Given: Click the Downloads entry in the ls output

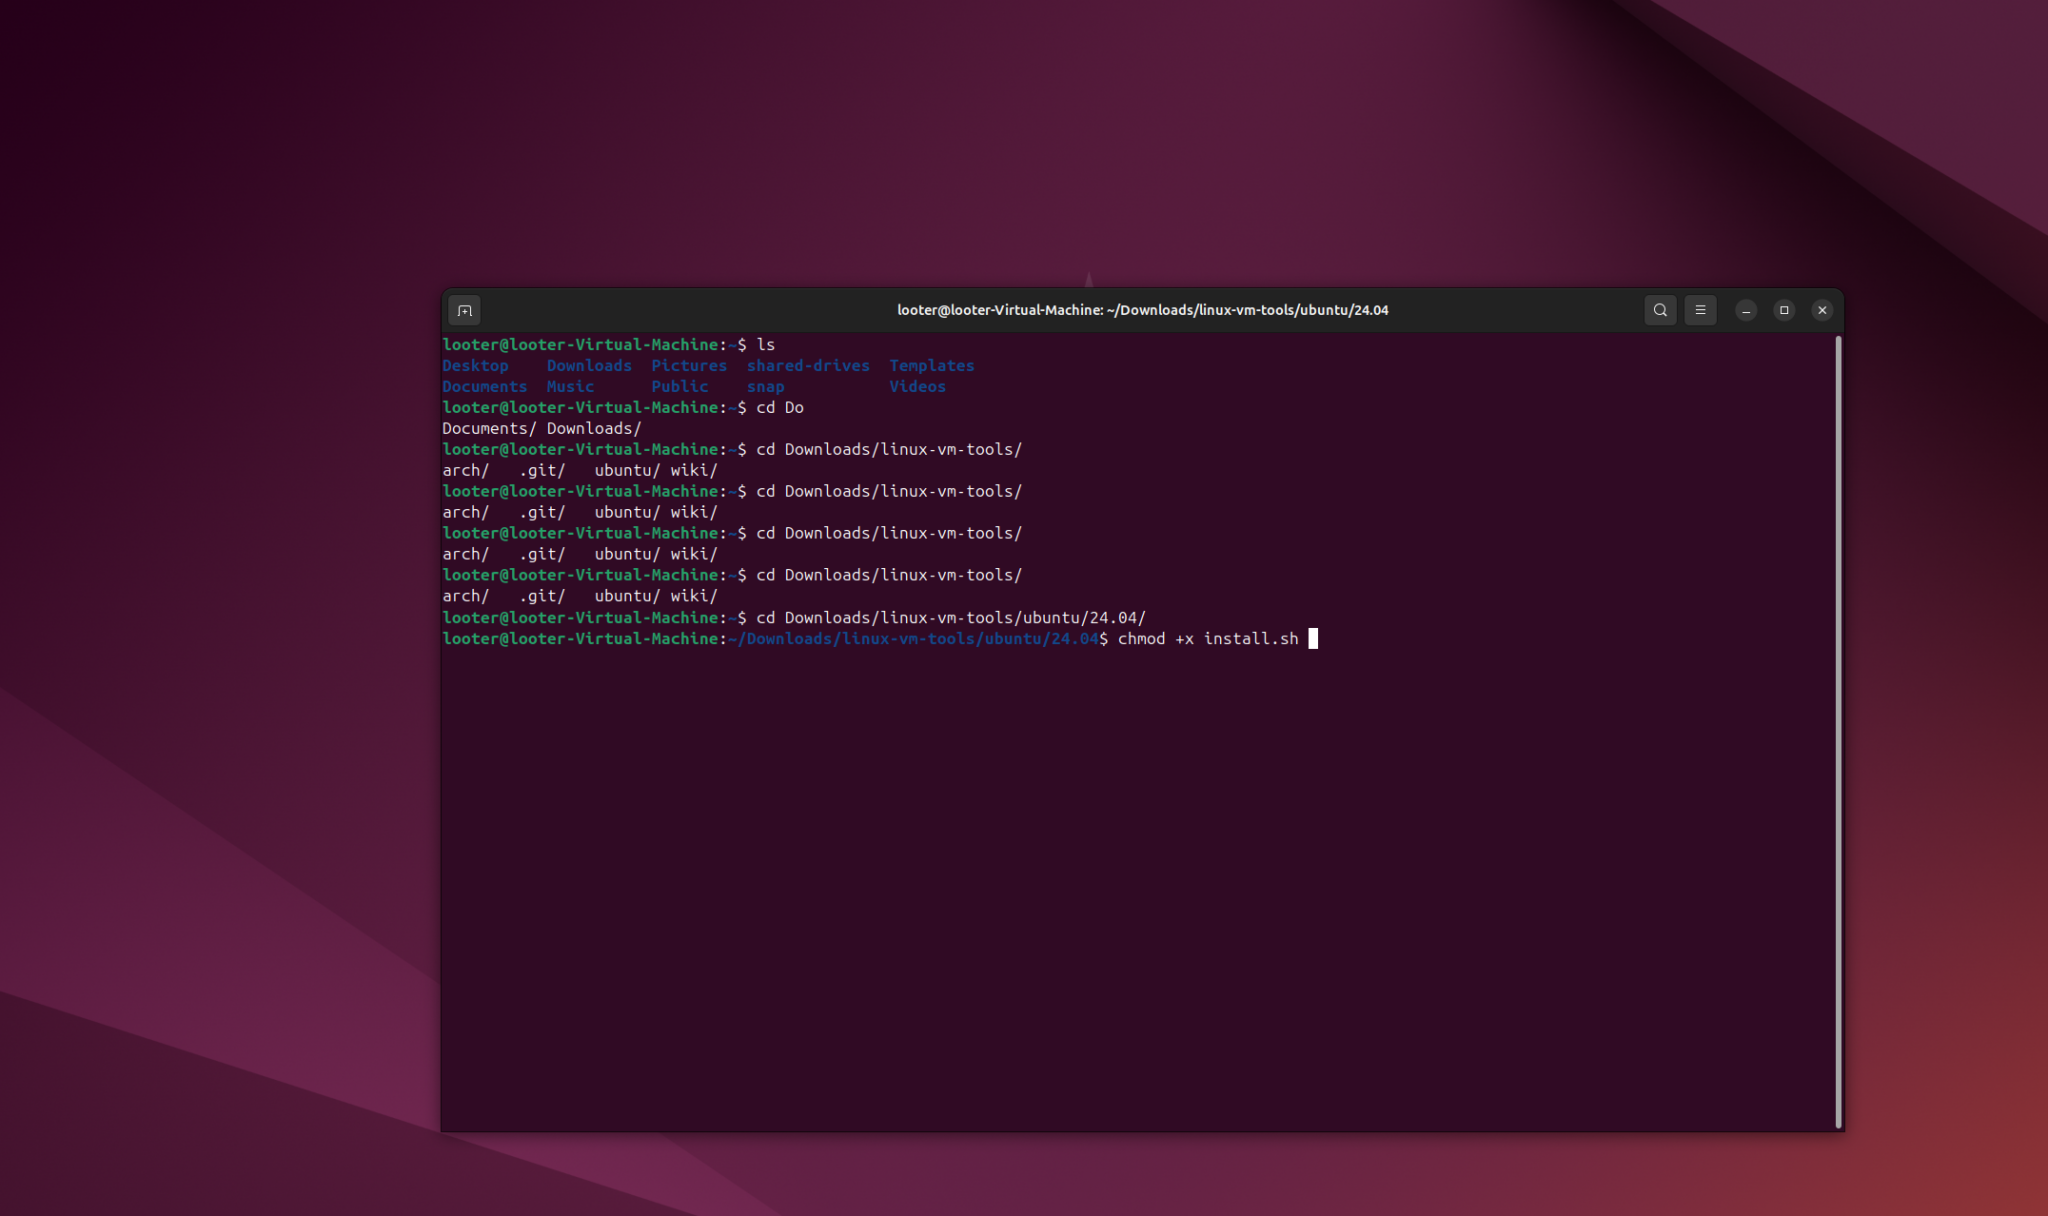Looking at the screenshot, I should tap(589, 365).
